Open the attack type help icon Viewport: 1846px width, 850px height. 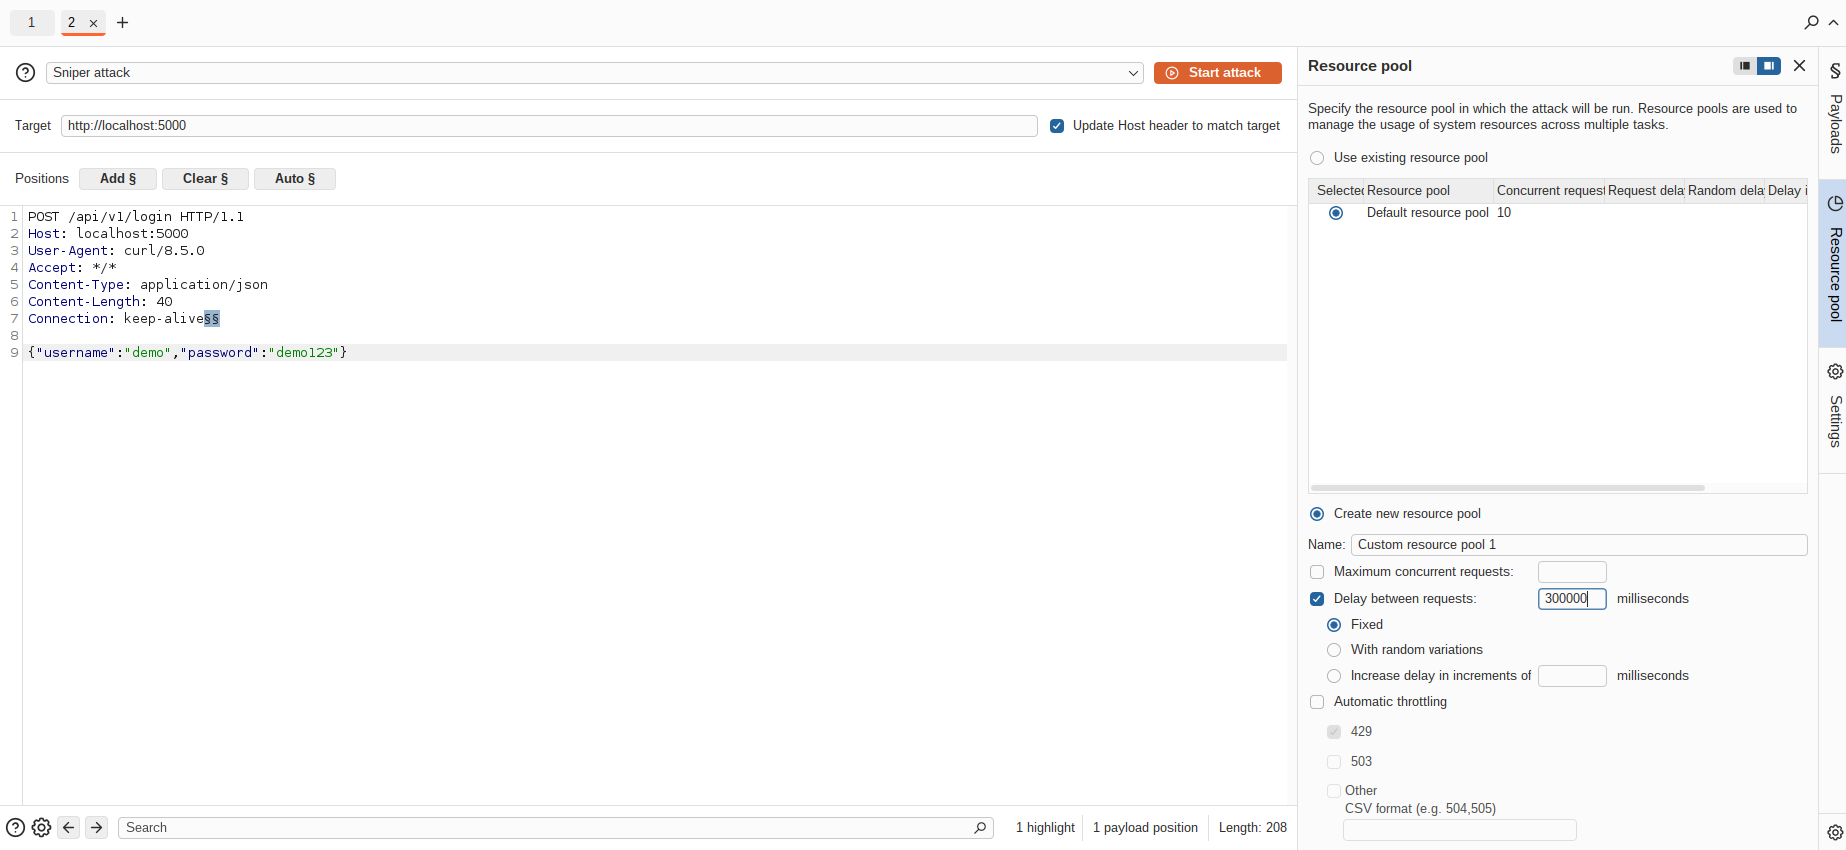(x=26, y=73)
